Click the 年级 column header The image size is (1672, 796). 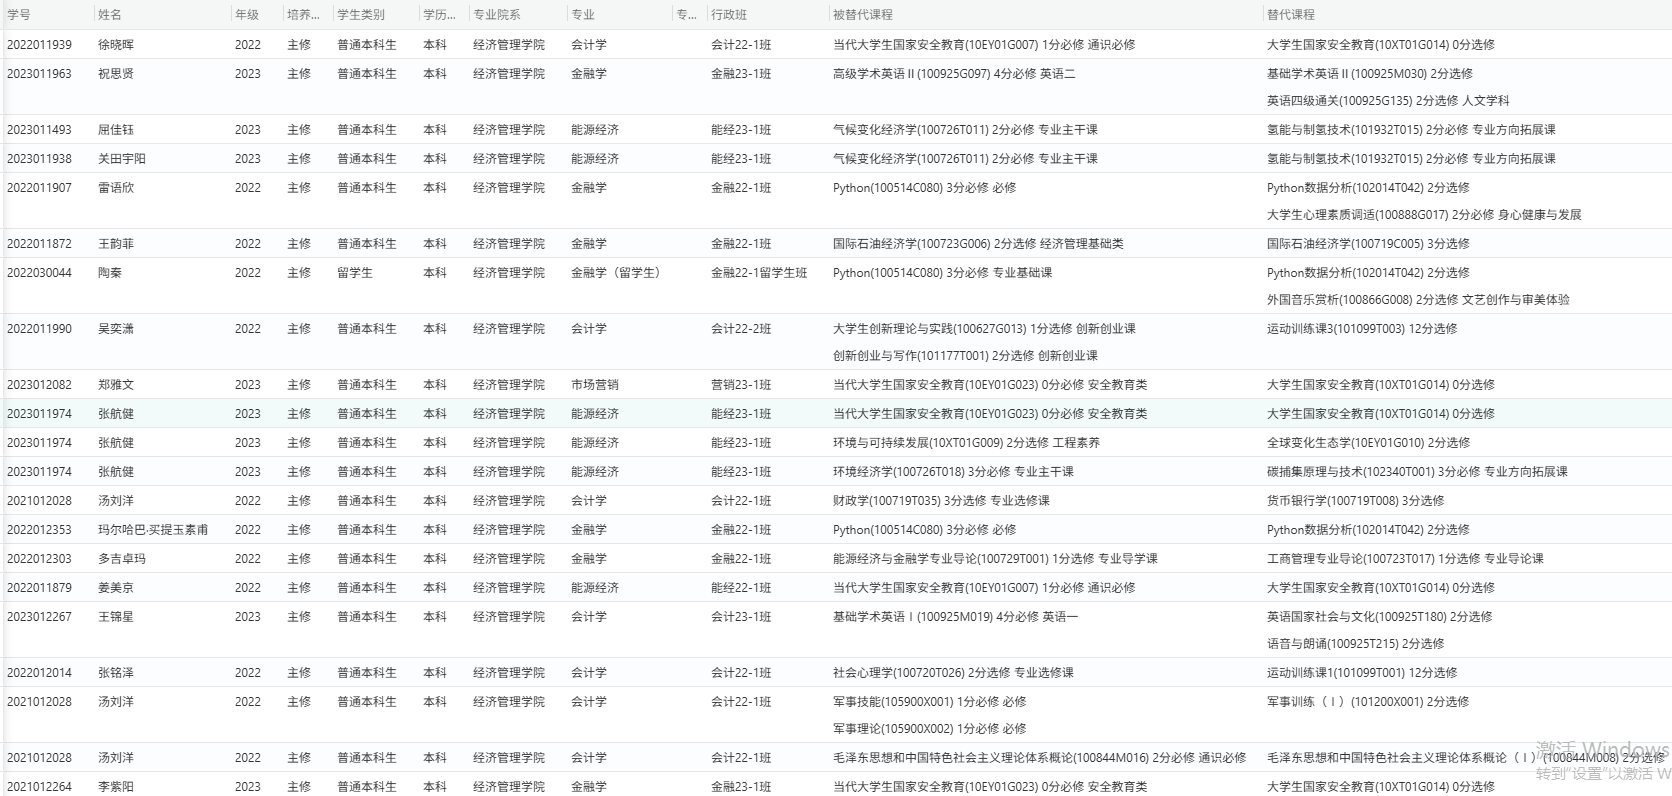pos(247,15)
